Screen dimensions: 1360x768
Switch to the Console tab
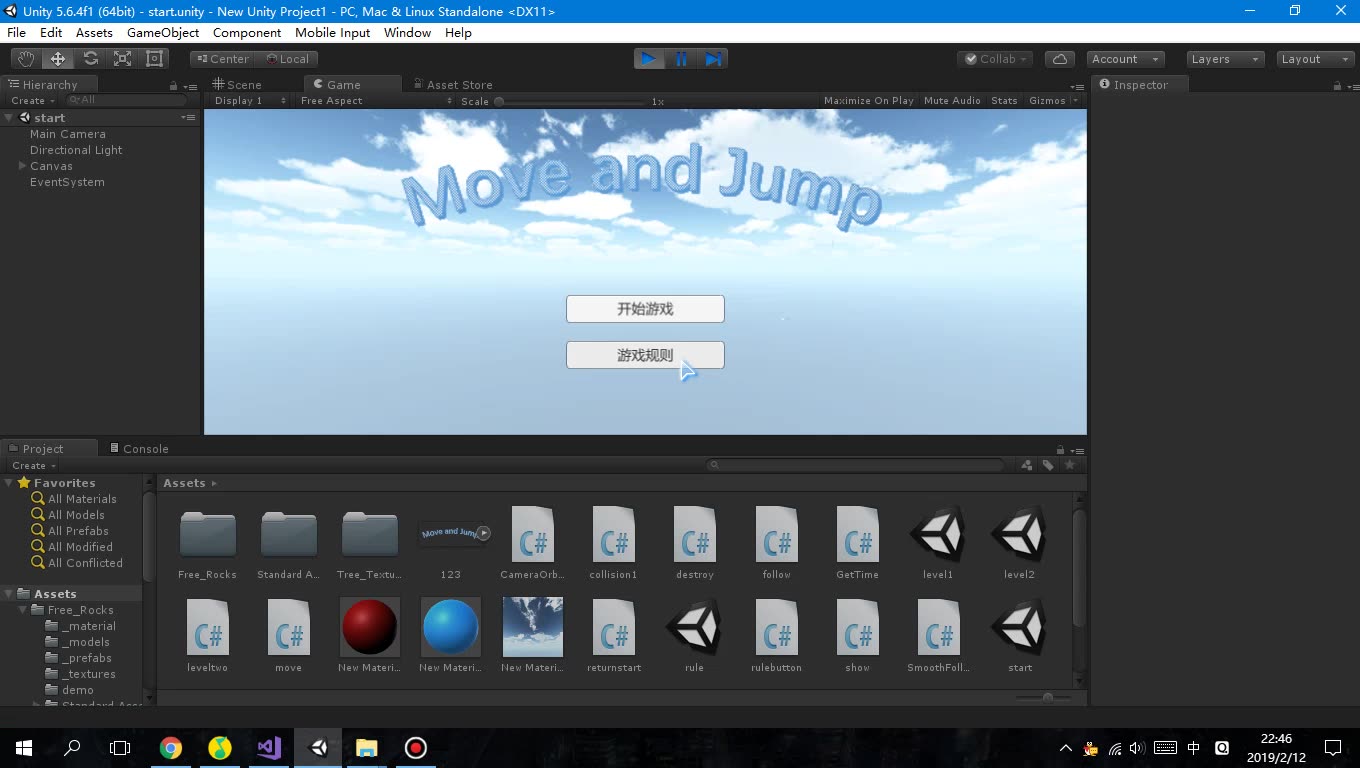[x=139, y=449]
